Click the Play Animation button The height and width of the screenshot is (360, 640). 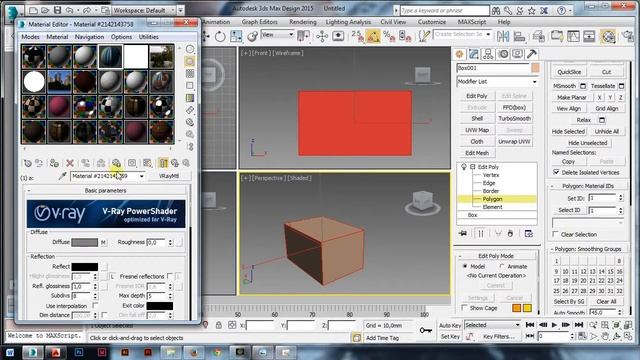click(554, 325)
